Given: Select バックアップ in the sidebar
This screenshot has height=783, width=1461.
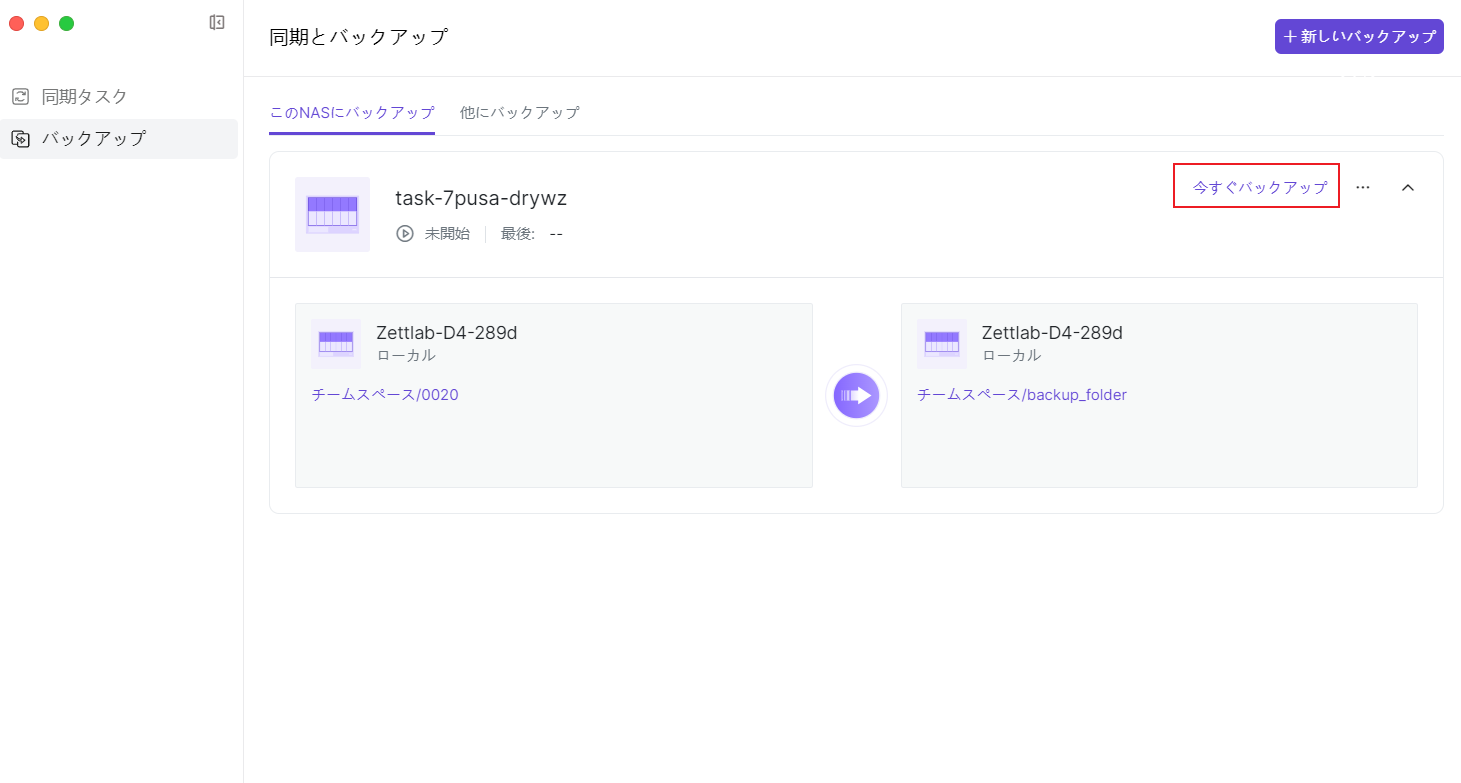Looking at the screenshot, I should tap(94, 139).
